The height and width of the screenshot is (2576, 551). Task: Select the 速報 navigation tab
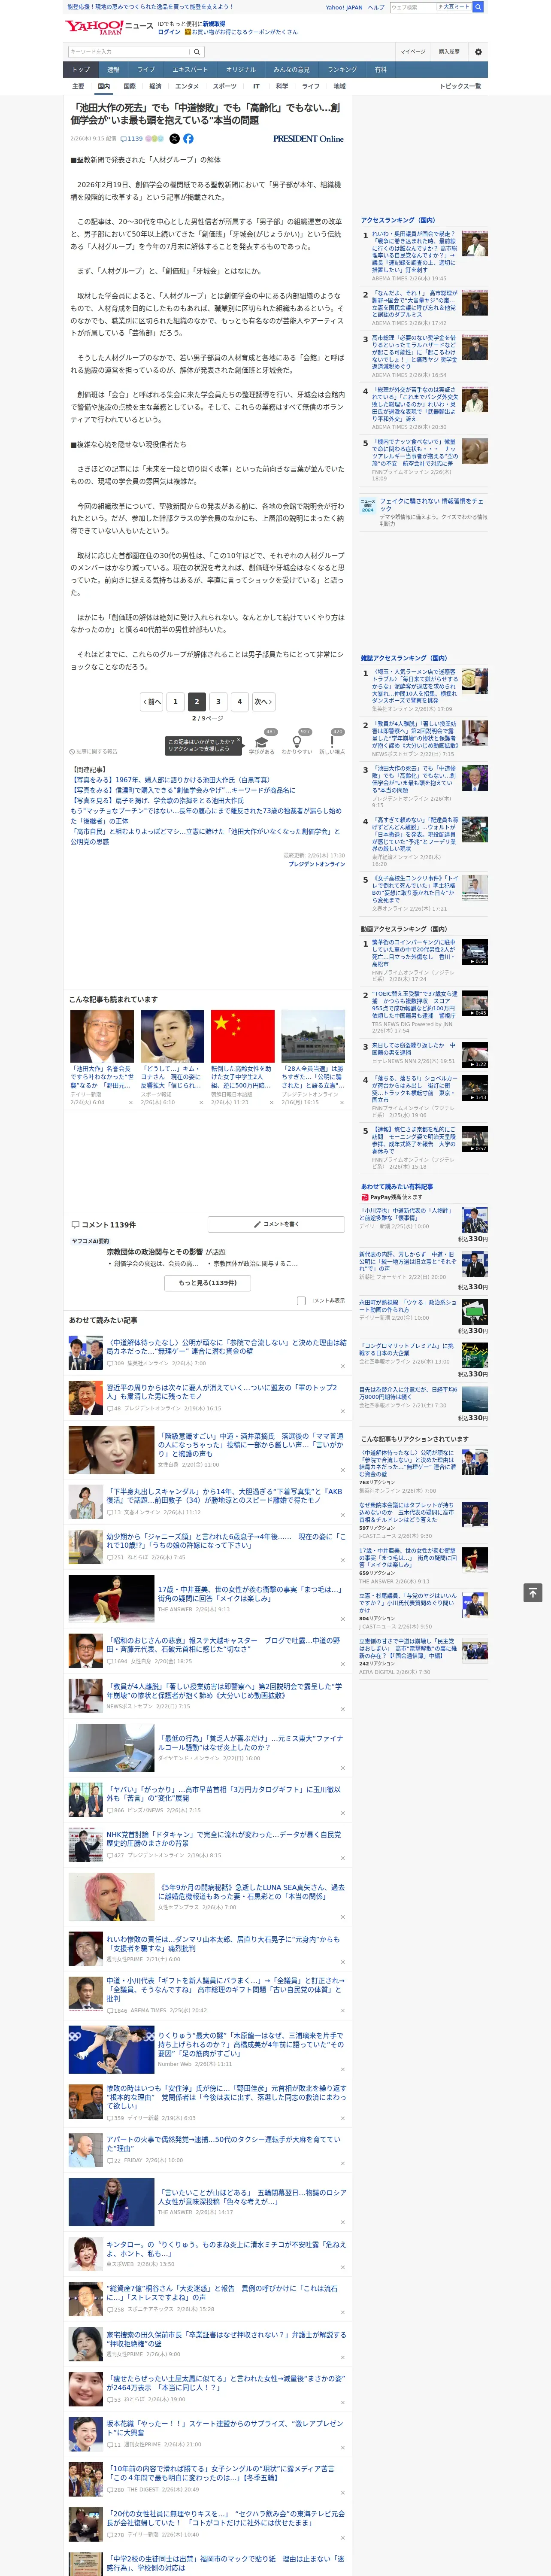[x=113, y=70]
